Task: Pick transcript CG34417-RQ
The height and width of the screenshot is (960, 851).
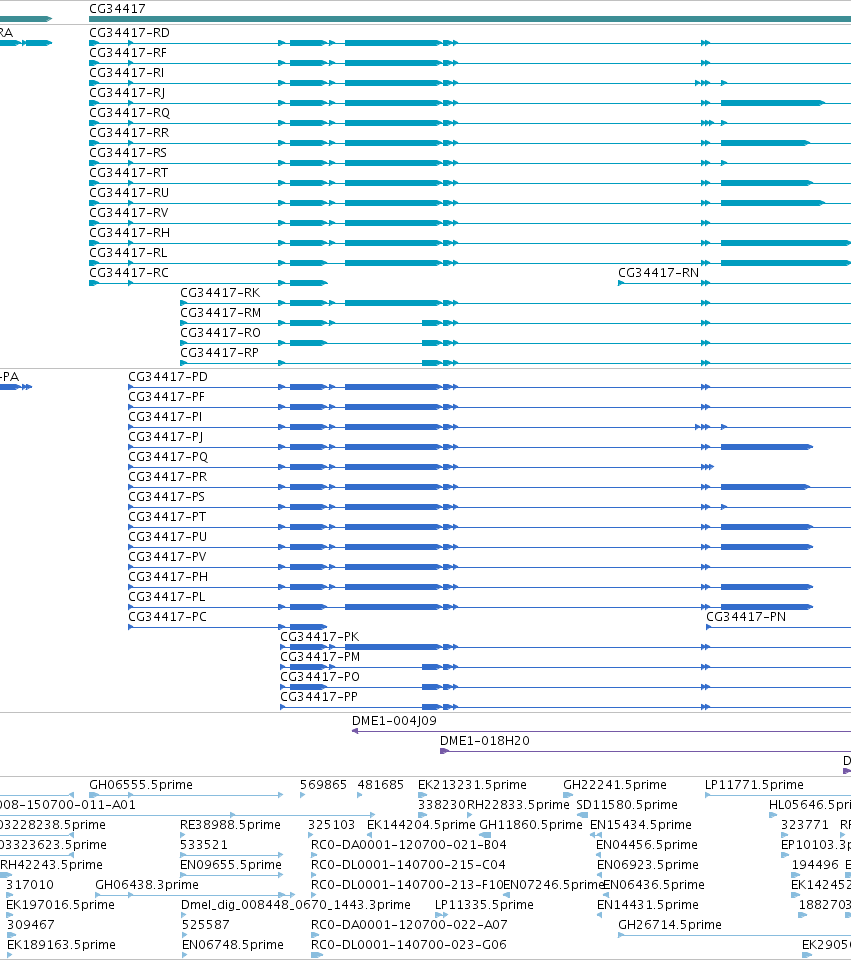Action: [130, 113]
